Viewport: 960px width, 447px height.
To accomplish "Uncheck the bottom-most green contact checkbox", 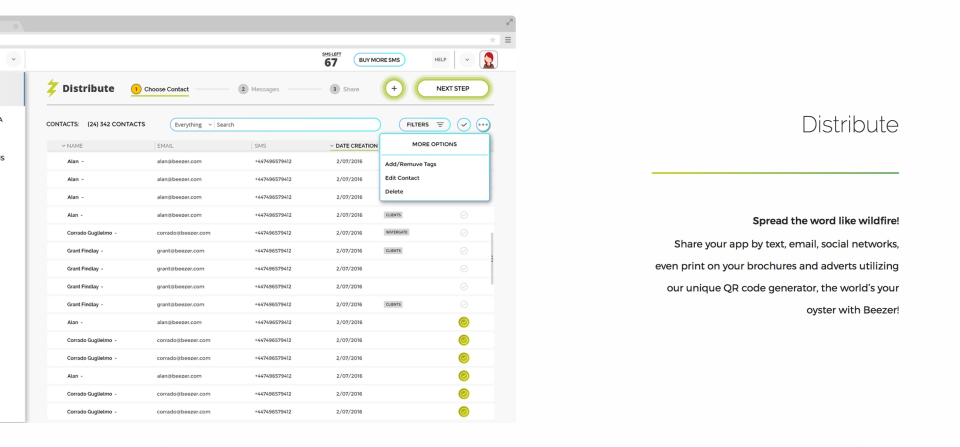I will [x=463, y=411].
